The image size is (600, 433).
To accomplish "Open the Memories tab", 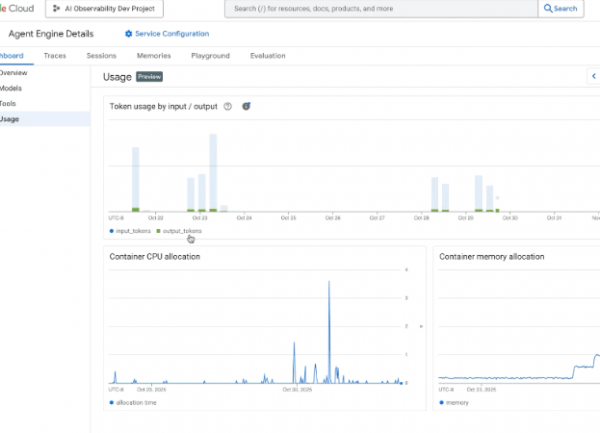I will (x=154, y=56).
